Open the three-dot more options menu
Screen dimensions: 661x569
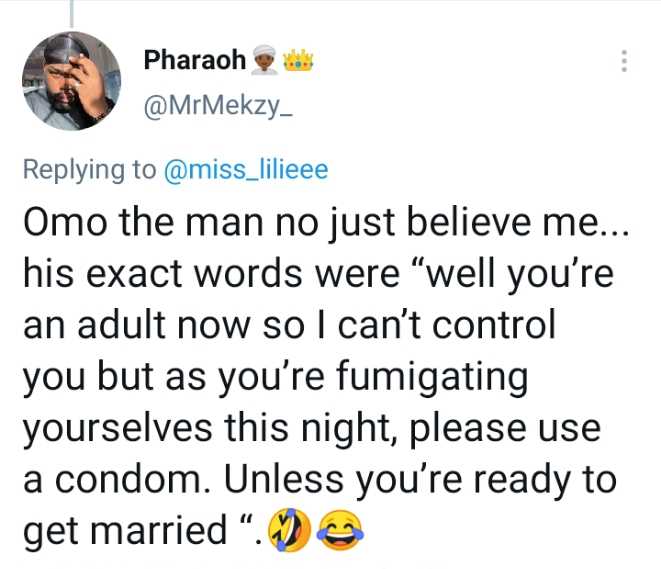tap(624, 60)
